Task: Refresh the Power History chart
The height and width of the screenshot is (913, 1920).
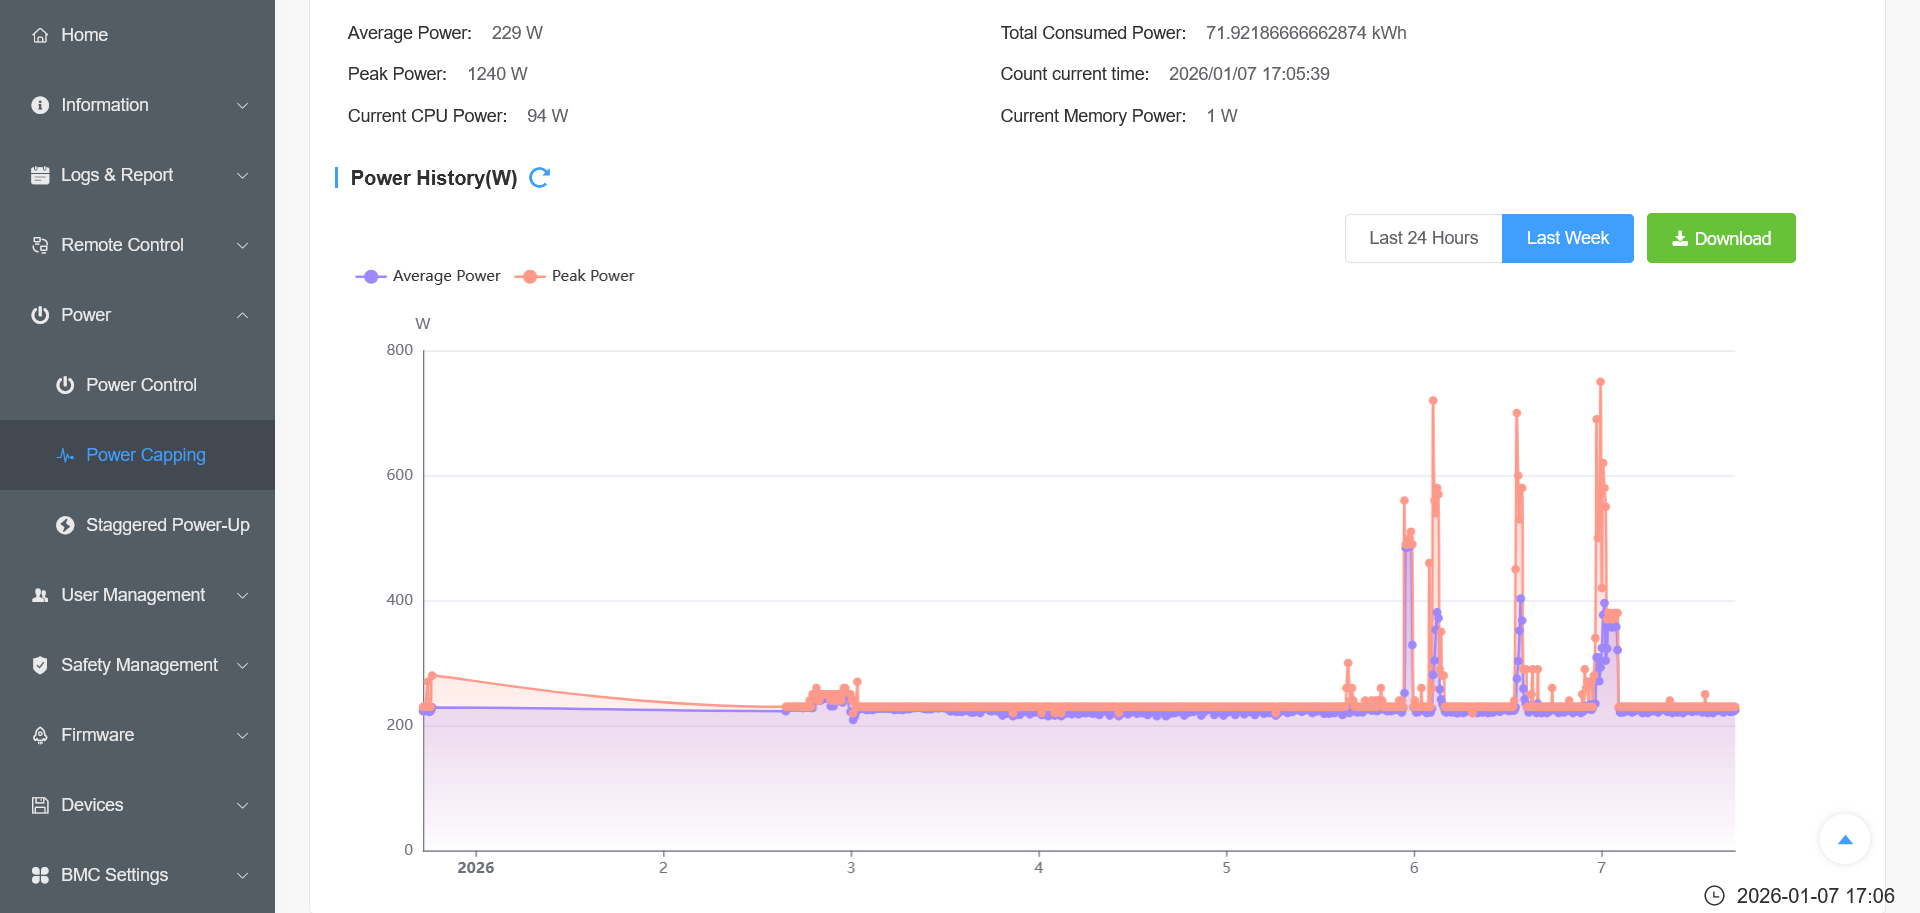Action: click(x=539, y=178)
